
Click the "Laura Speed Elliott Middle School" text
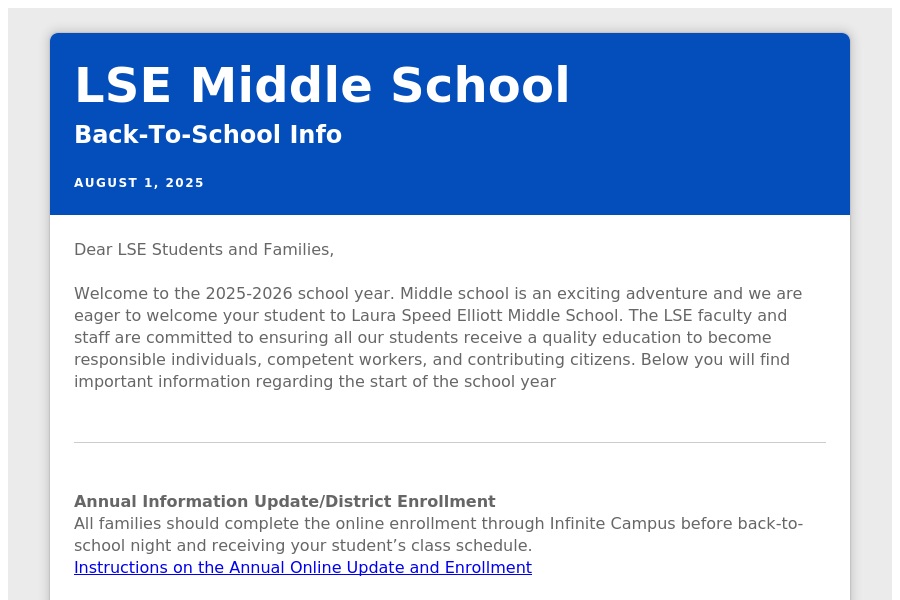tap(487, 316)
